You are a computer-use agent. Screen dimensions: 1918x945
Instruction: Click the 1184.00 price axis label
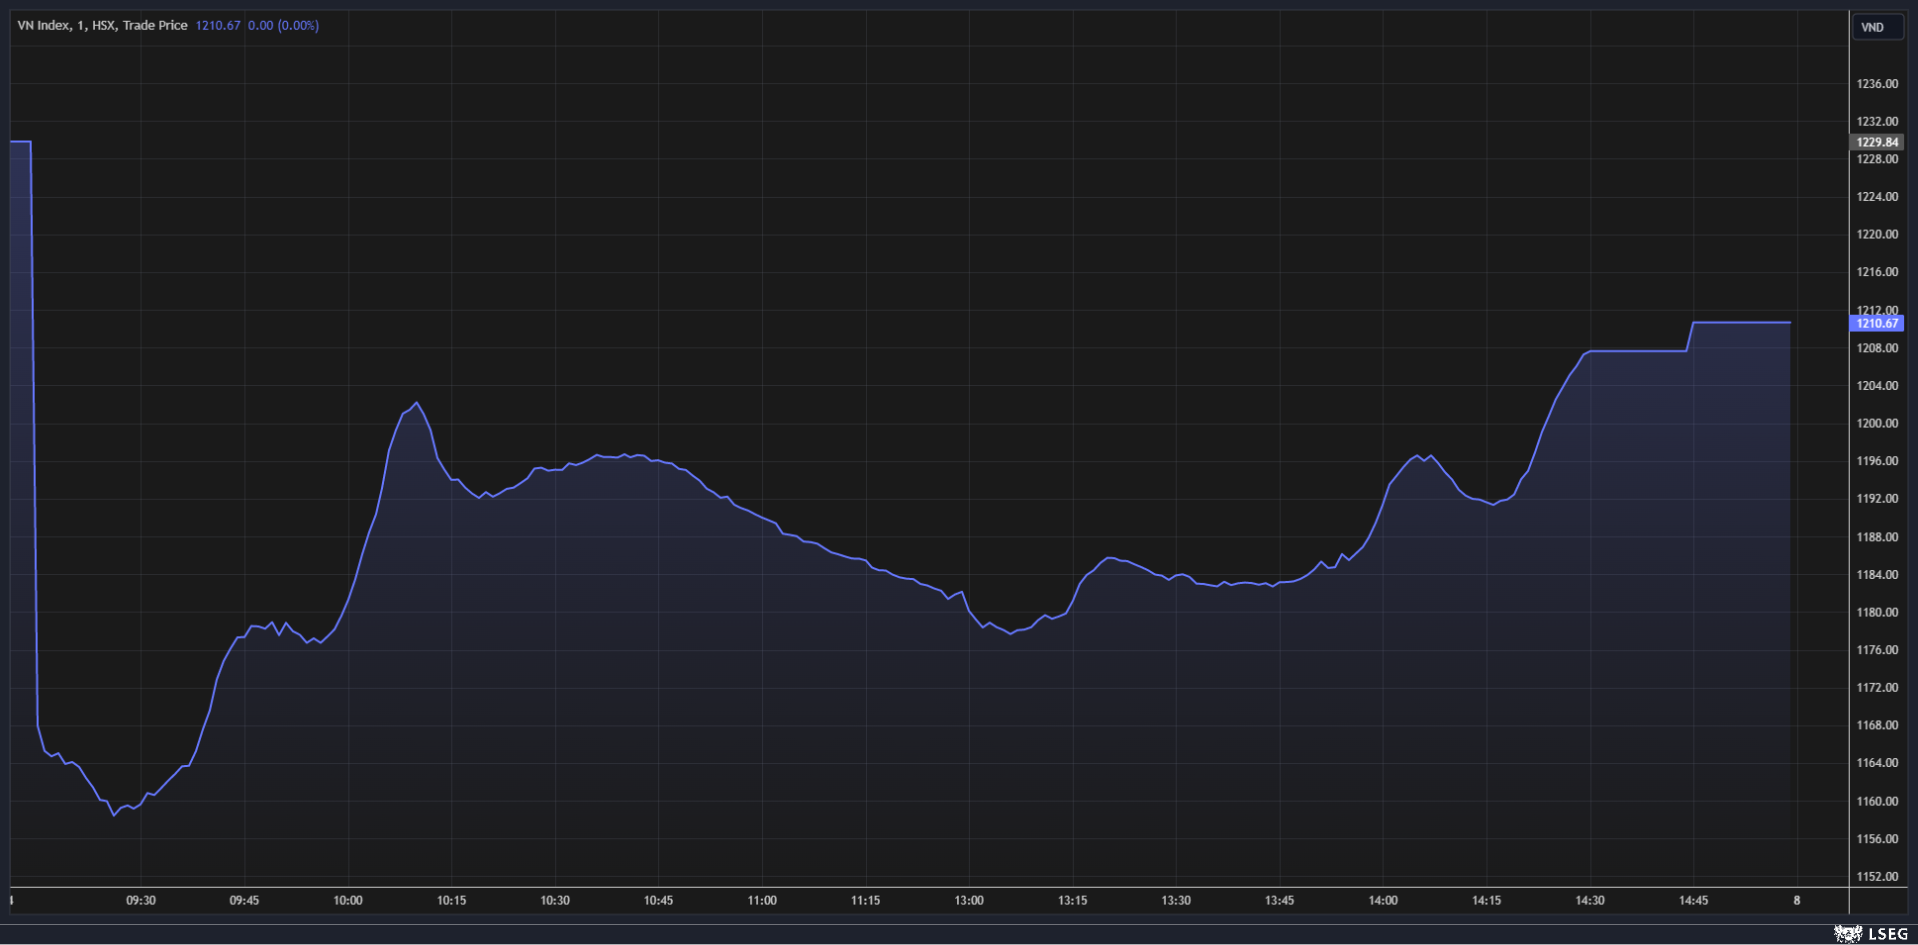(1877, 575)
